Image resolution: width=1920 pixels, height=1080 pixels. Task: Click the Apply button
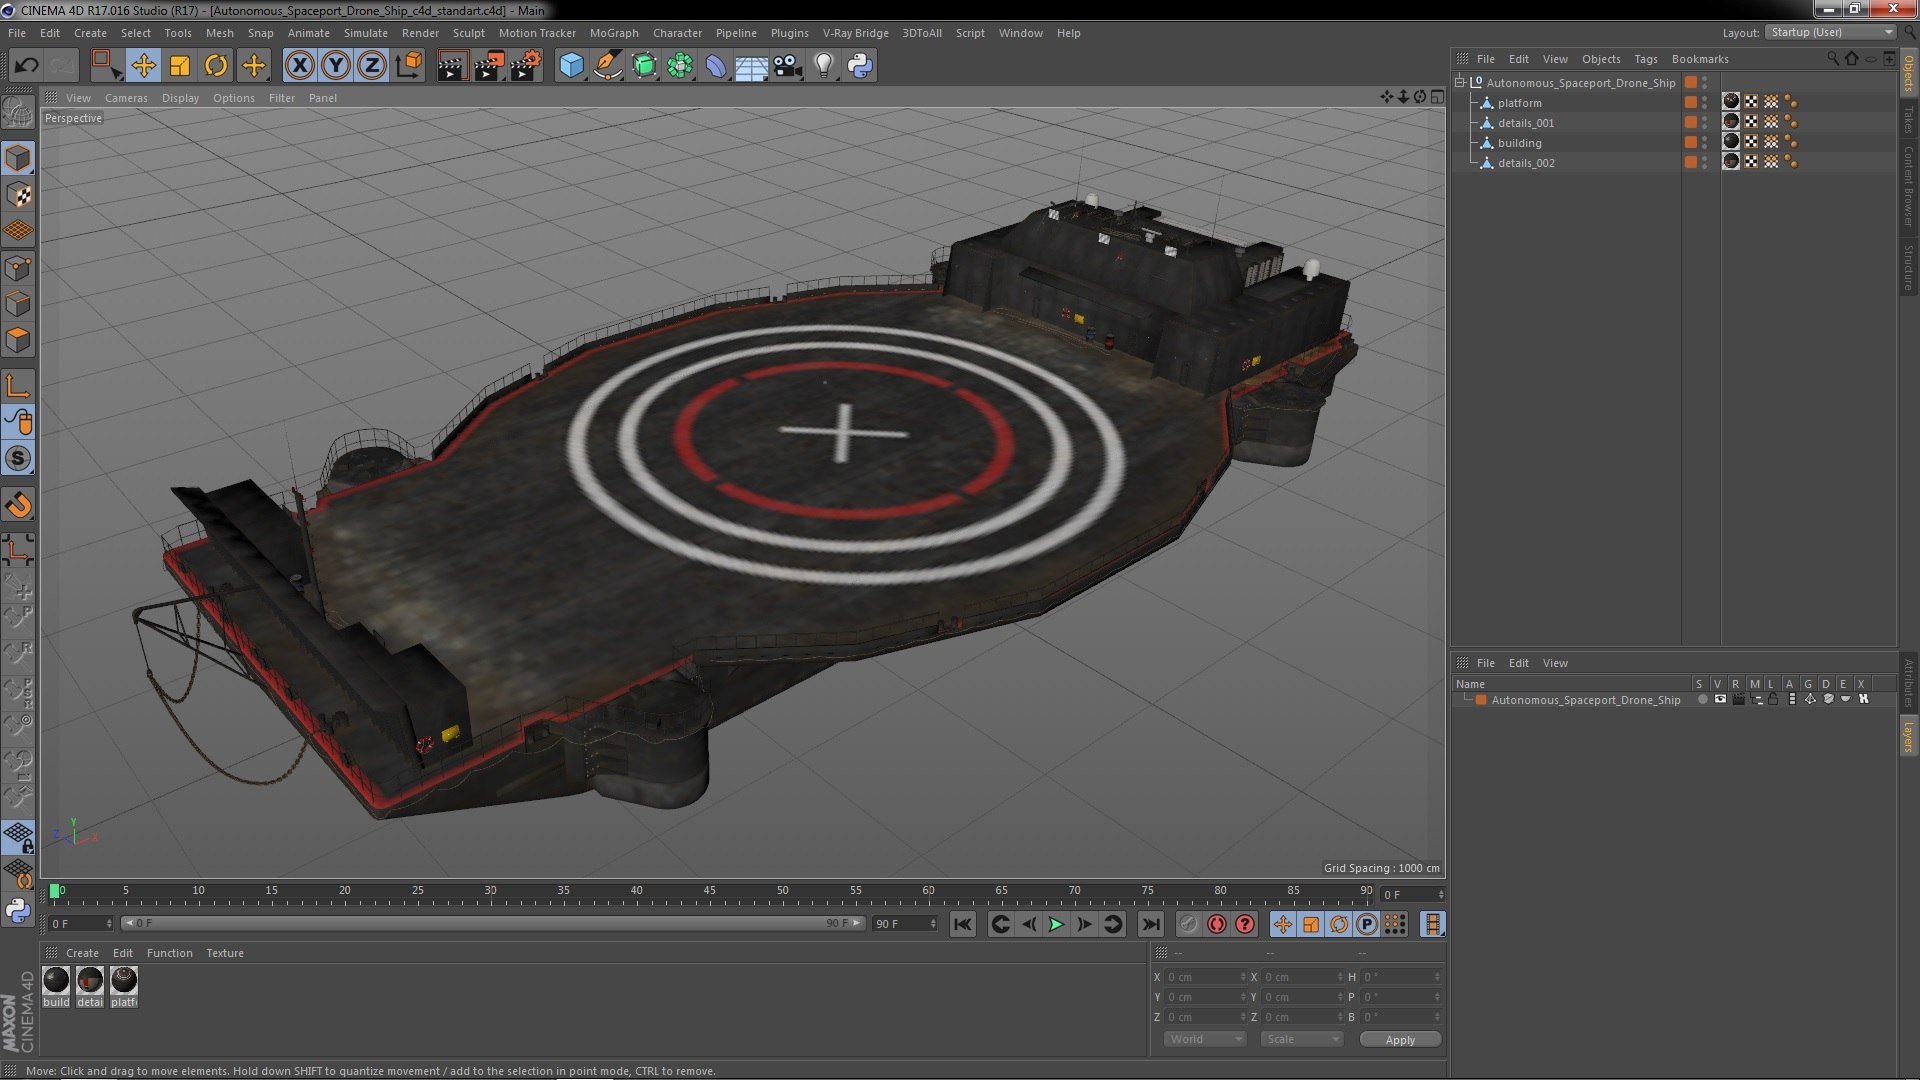coord(1399,1040)
